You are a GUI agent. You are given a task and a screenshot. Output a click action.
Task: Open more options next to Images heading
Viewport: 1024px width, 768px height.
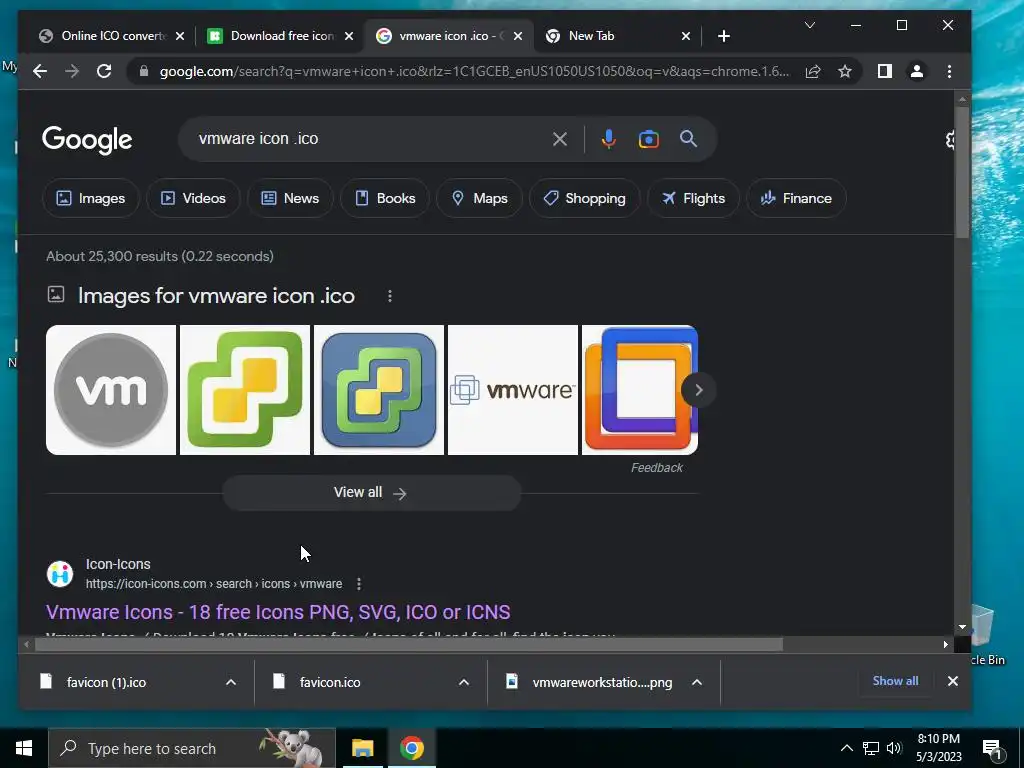coord(390,296)
